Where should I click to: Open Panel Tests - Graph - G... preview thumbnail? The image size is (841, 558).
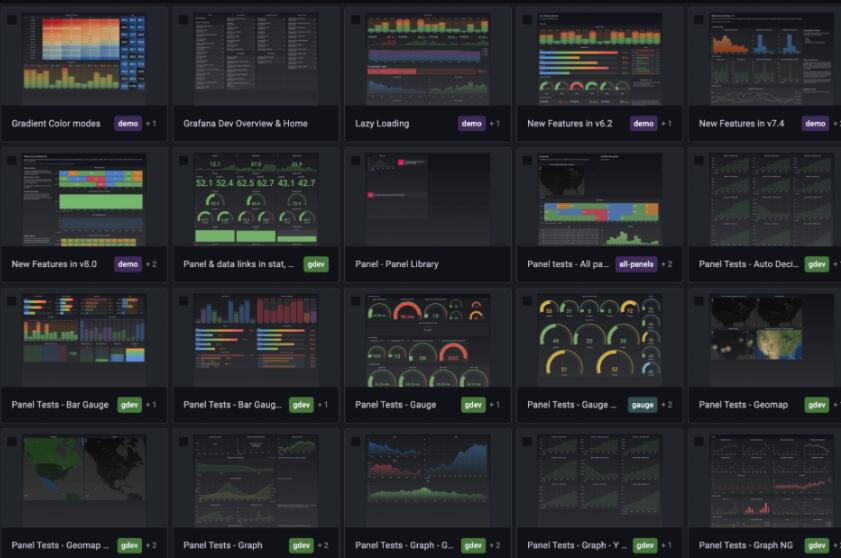[x=428, y=481]
